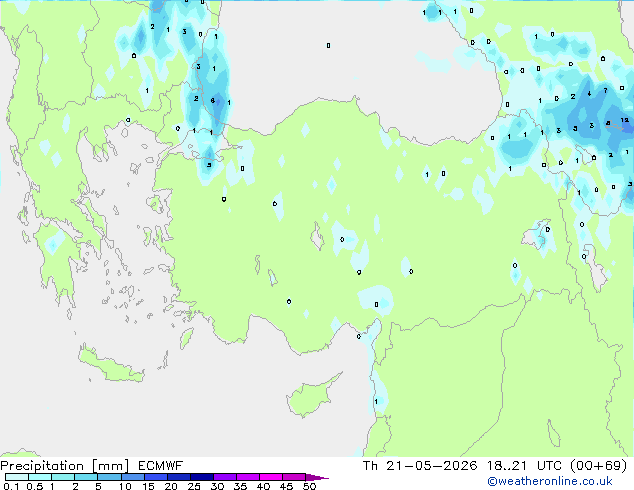Click the '10' legend scale label
Image resolution: width=634 pixels, height=490 pixels.
point(125,486)
